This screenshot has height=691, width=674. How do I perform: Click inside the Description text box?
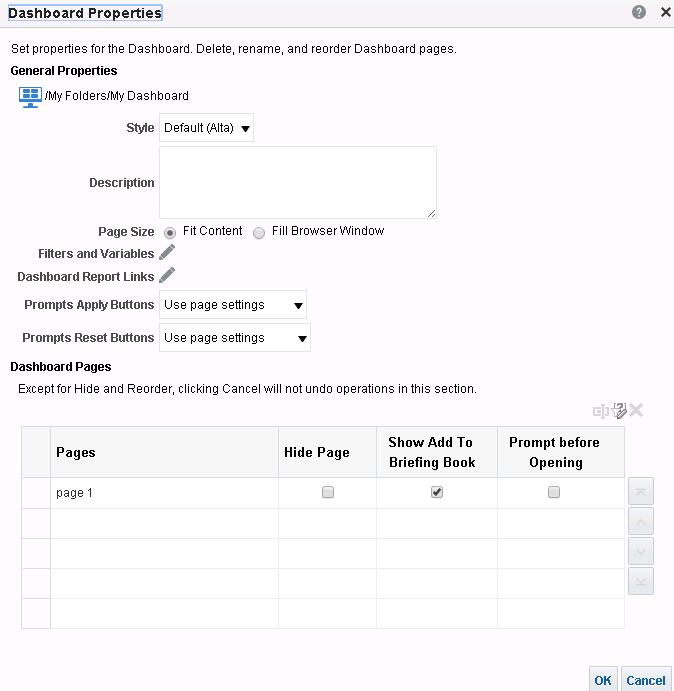coord(298,182)
